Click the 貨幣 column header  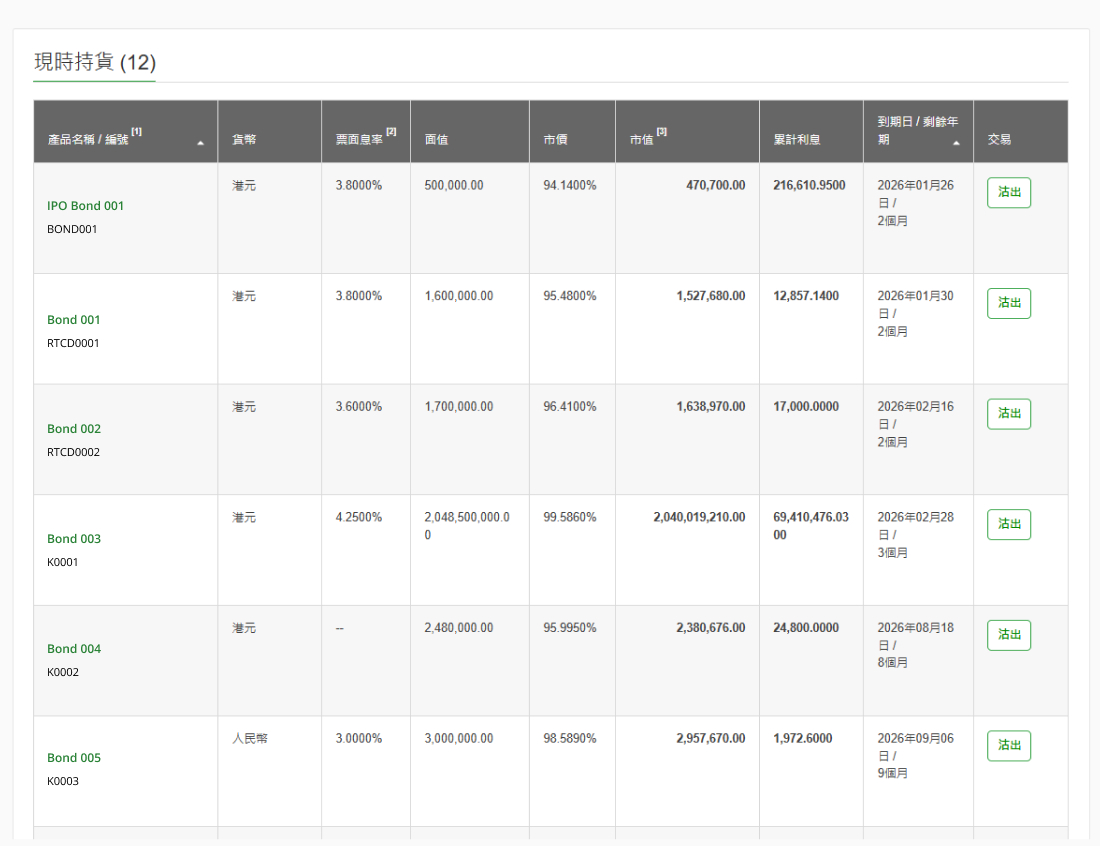[x=245, y=140]
